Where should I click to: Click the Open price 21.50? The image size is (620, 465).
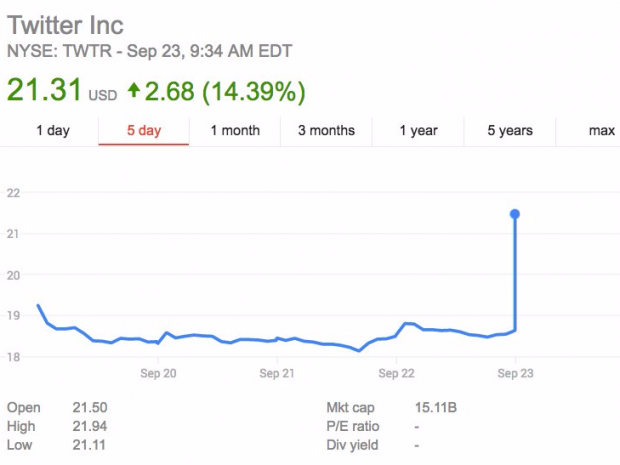[x=89, y=407]
